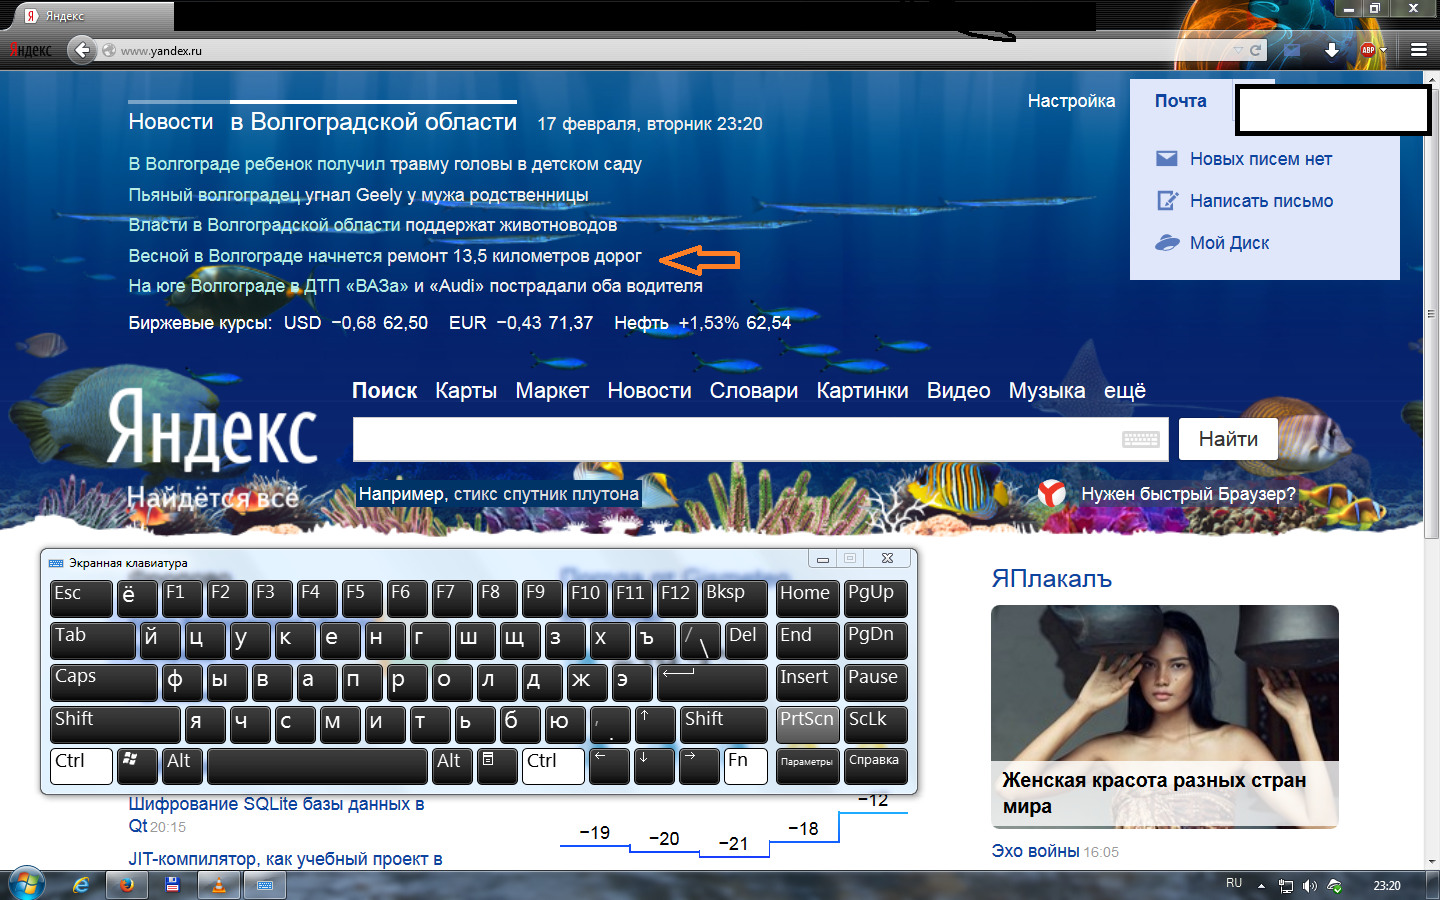
Task: Open the Firefox downloads arrow icon
Action: [x=1331, y=50]
